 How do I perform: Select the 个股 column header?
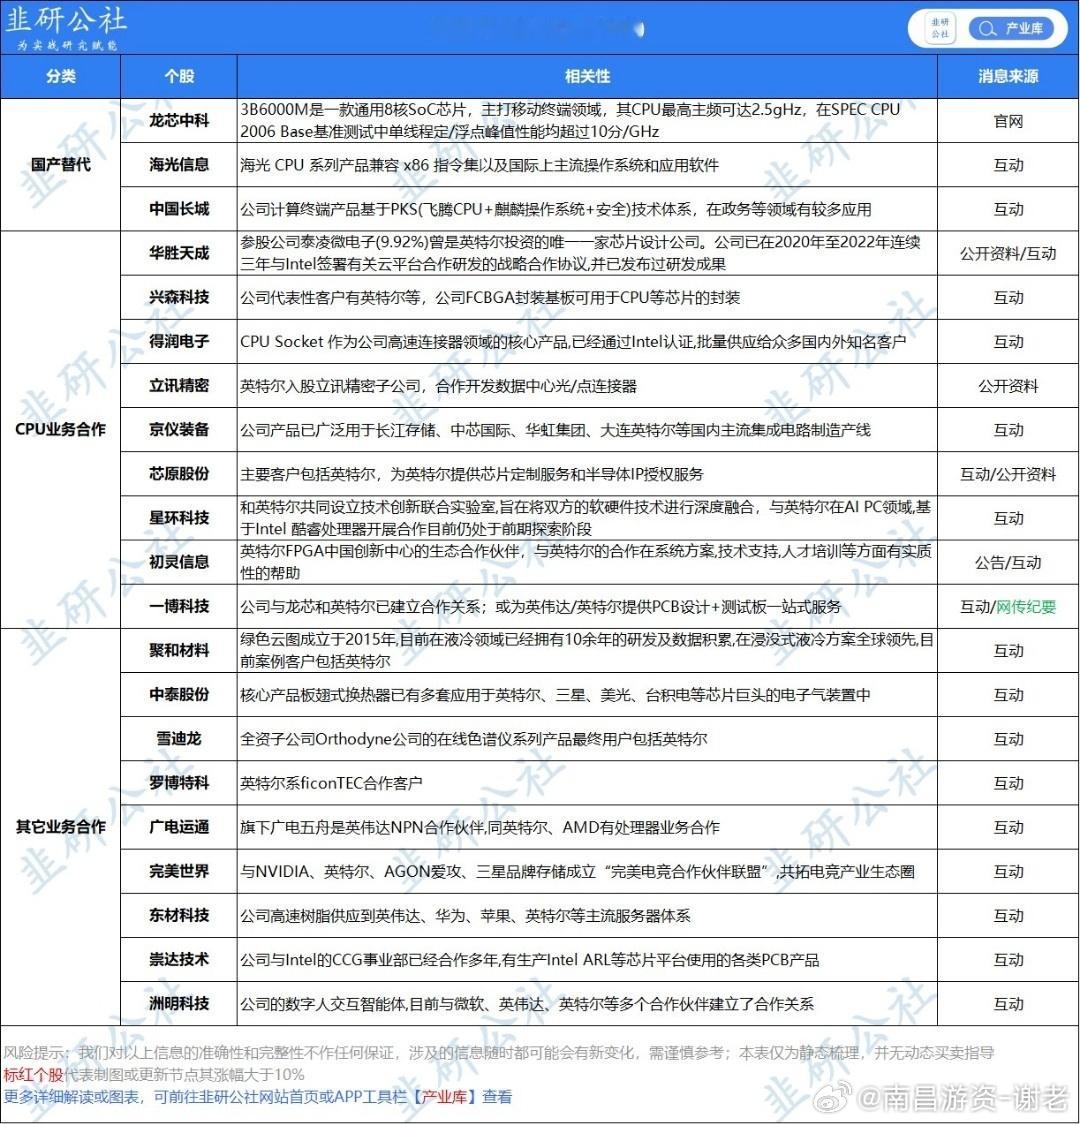[x=179, y=76]
